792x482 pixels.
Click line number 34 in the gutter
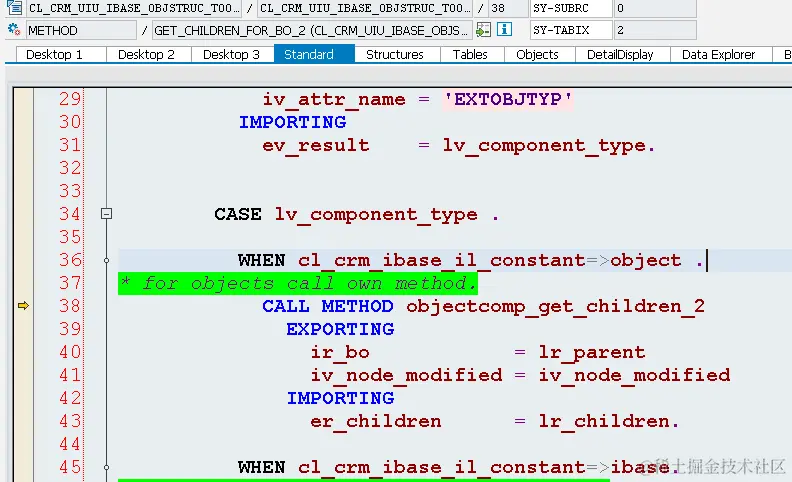(70, 214)
